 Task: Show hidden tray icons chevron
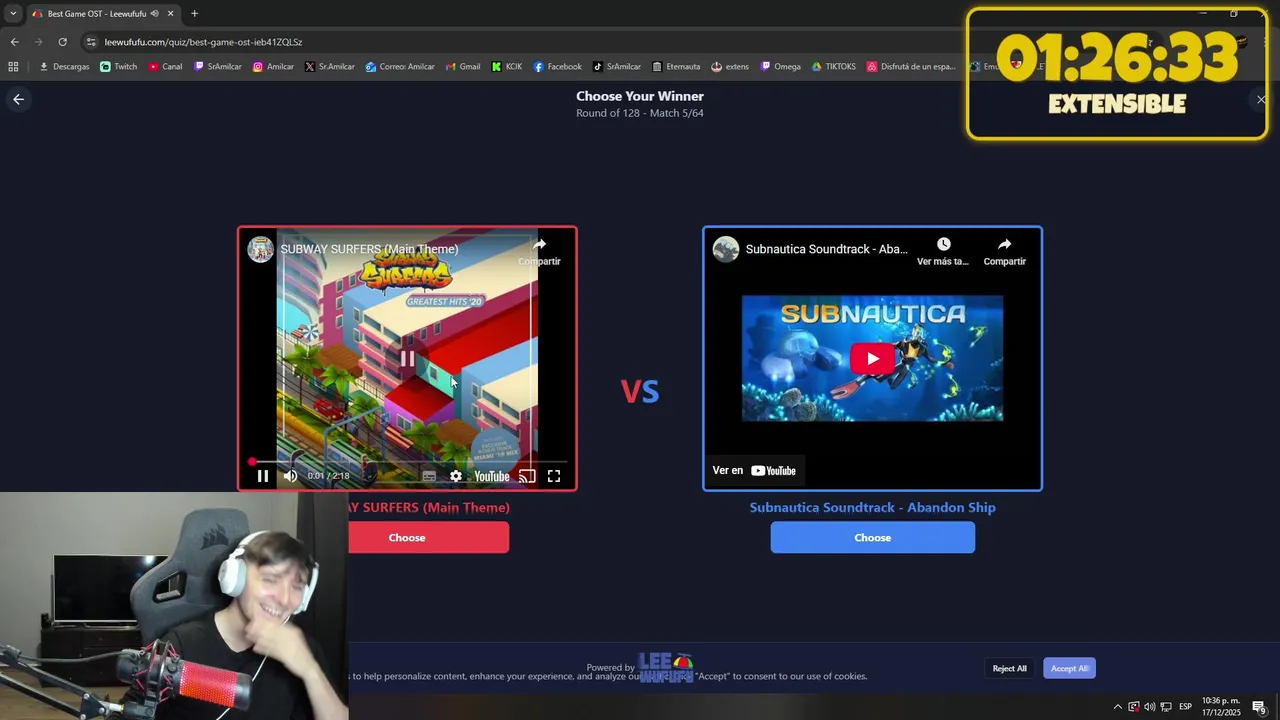coord(1117,707)
